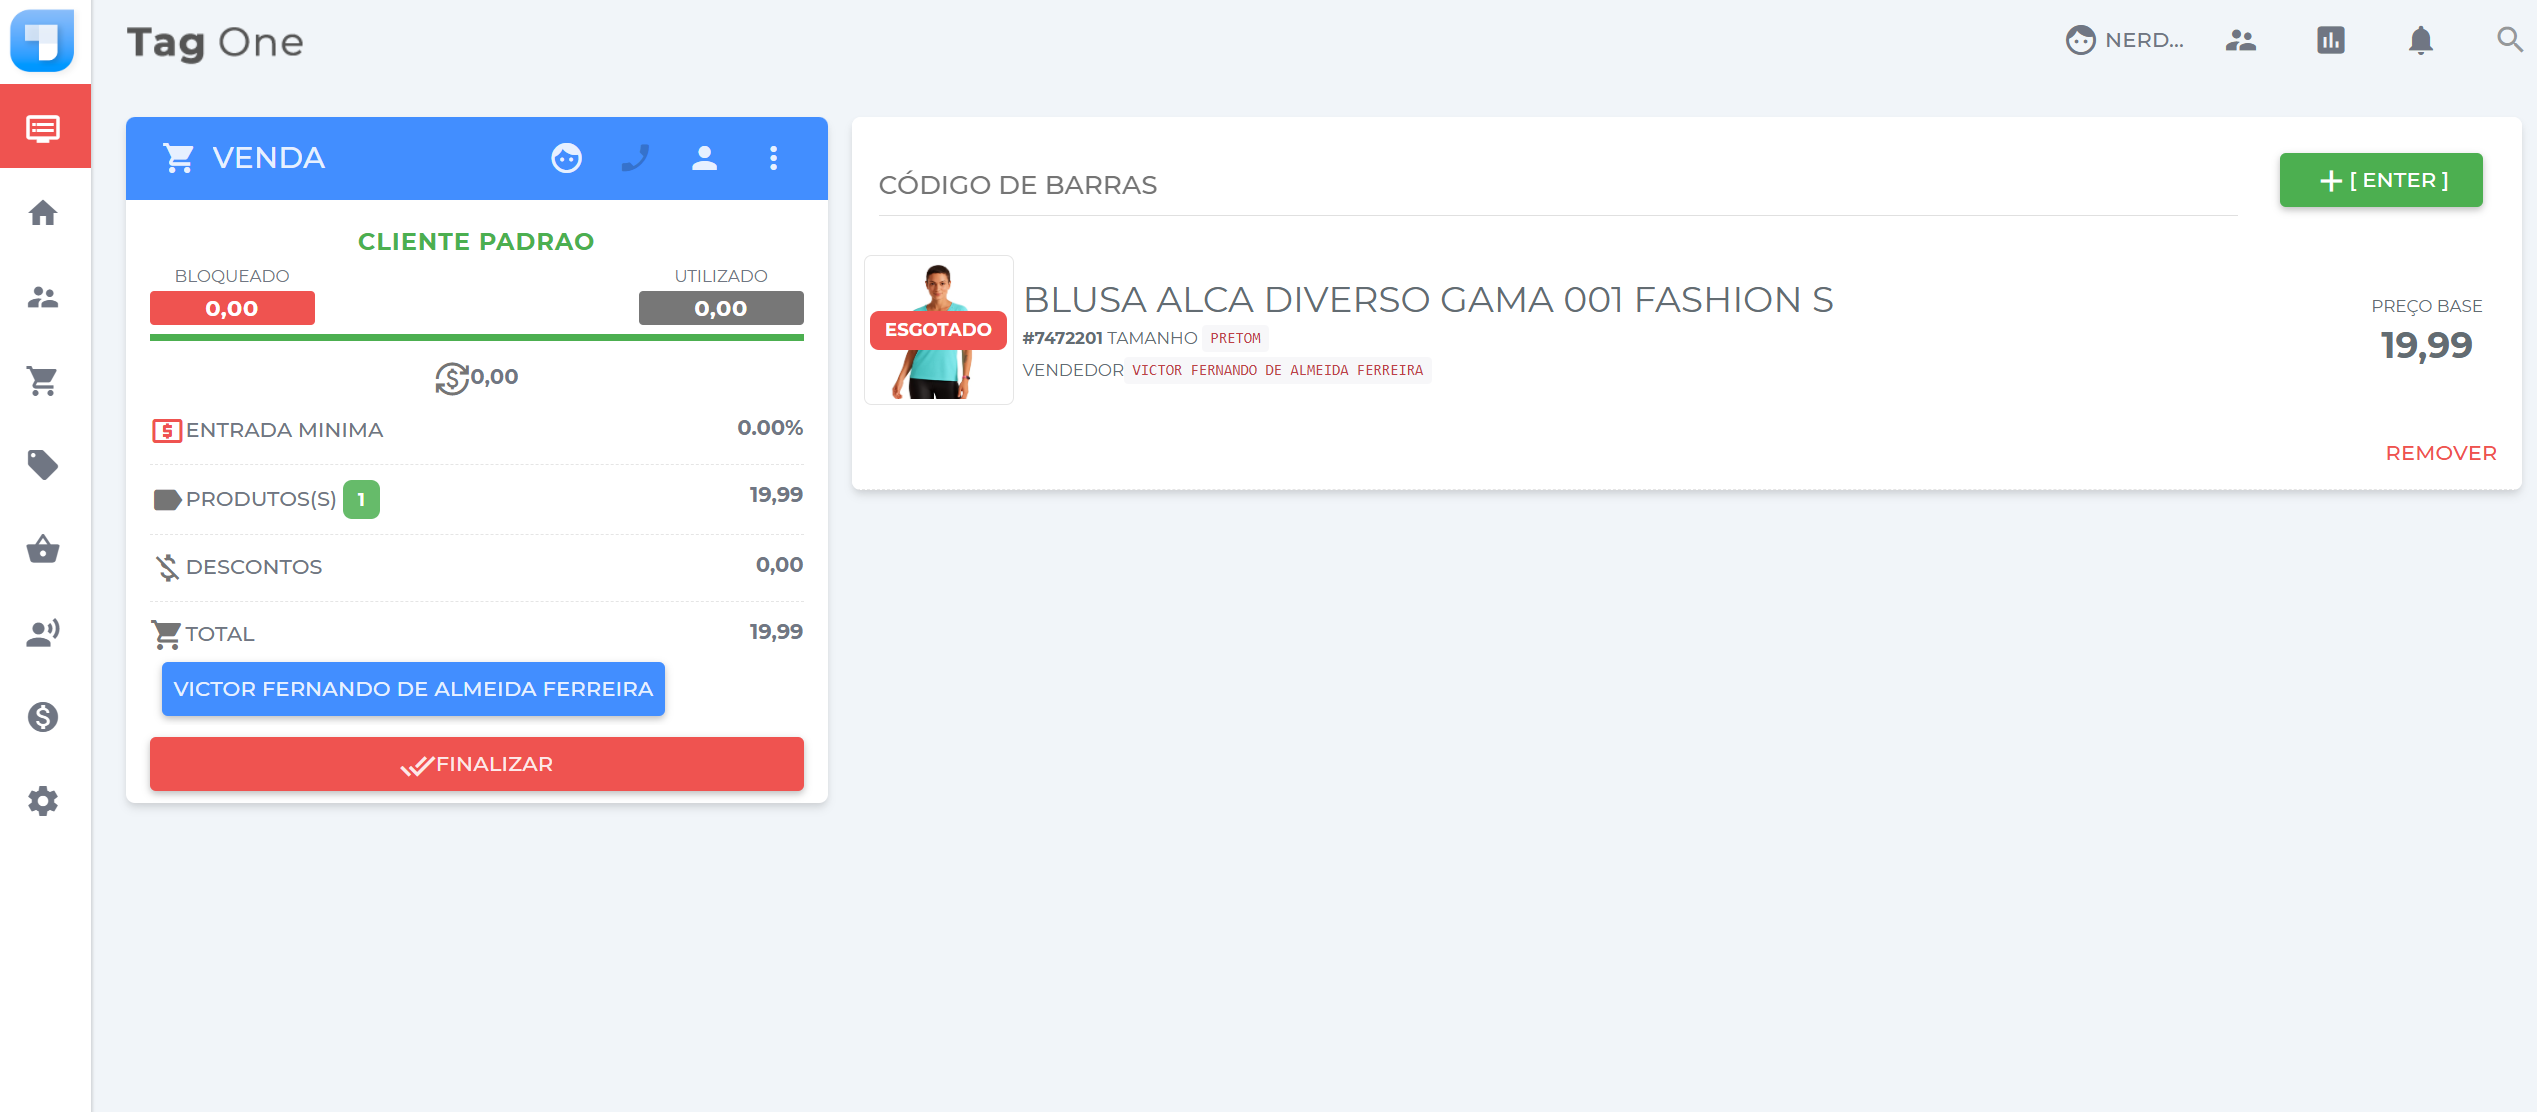Click the green ENTER add button
2537x1112 pixels.
point(2380,180)
